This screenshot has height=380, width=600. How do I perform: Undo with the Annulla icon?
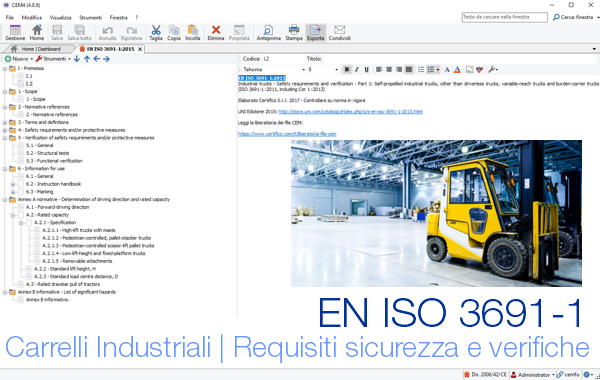(x=108, y=33)
